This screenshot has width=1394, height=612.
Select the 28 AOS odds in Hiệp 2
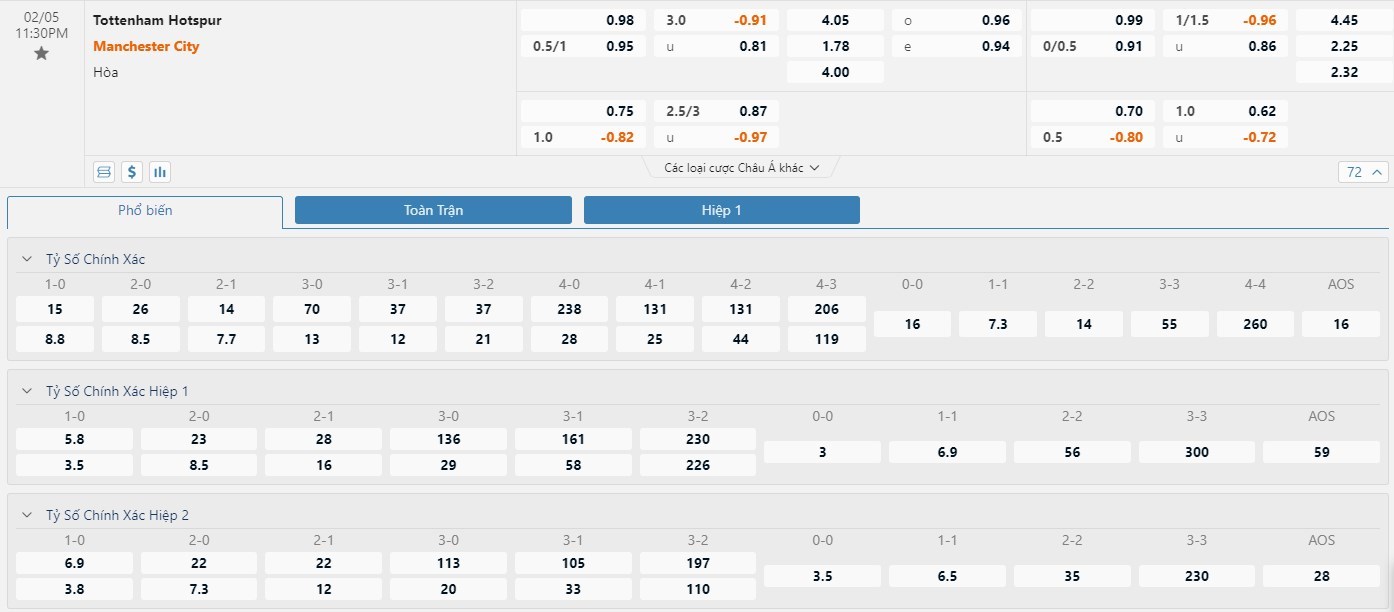[1321, 576]
